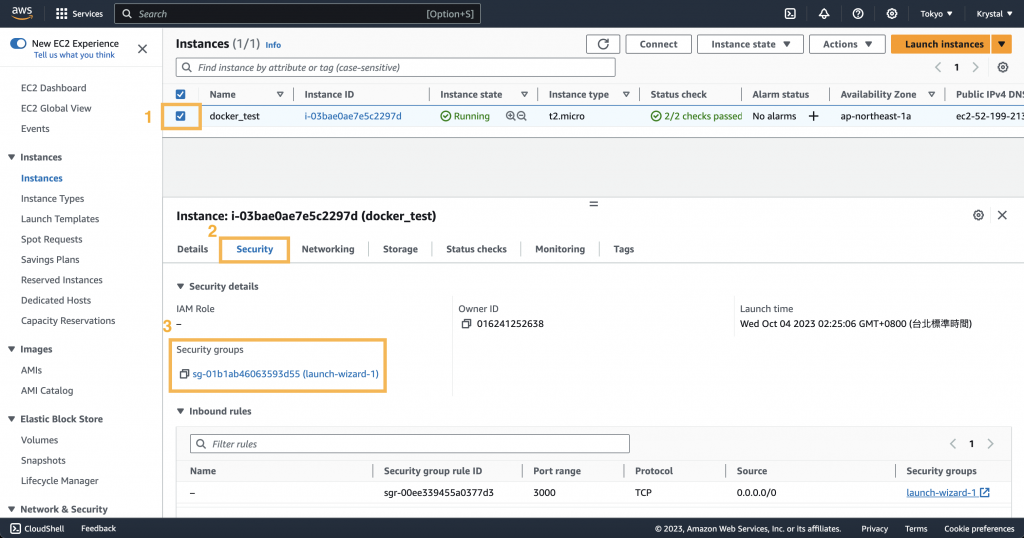Open the notifications bell
This screenshot has height=538, width=1024.
coord(824,14)
